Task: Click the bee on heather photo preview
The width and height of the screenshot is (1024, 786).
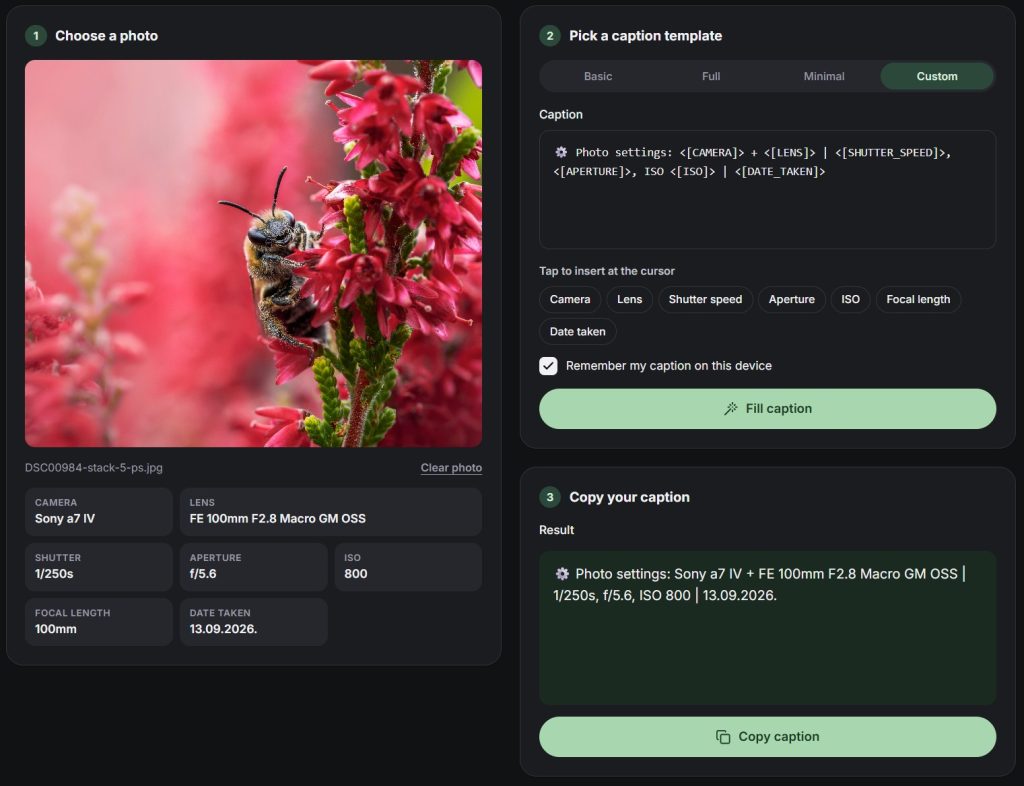Action: pyautogui.click(x=253, y=254)
